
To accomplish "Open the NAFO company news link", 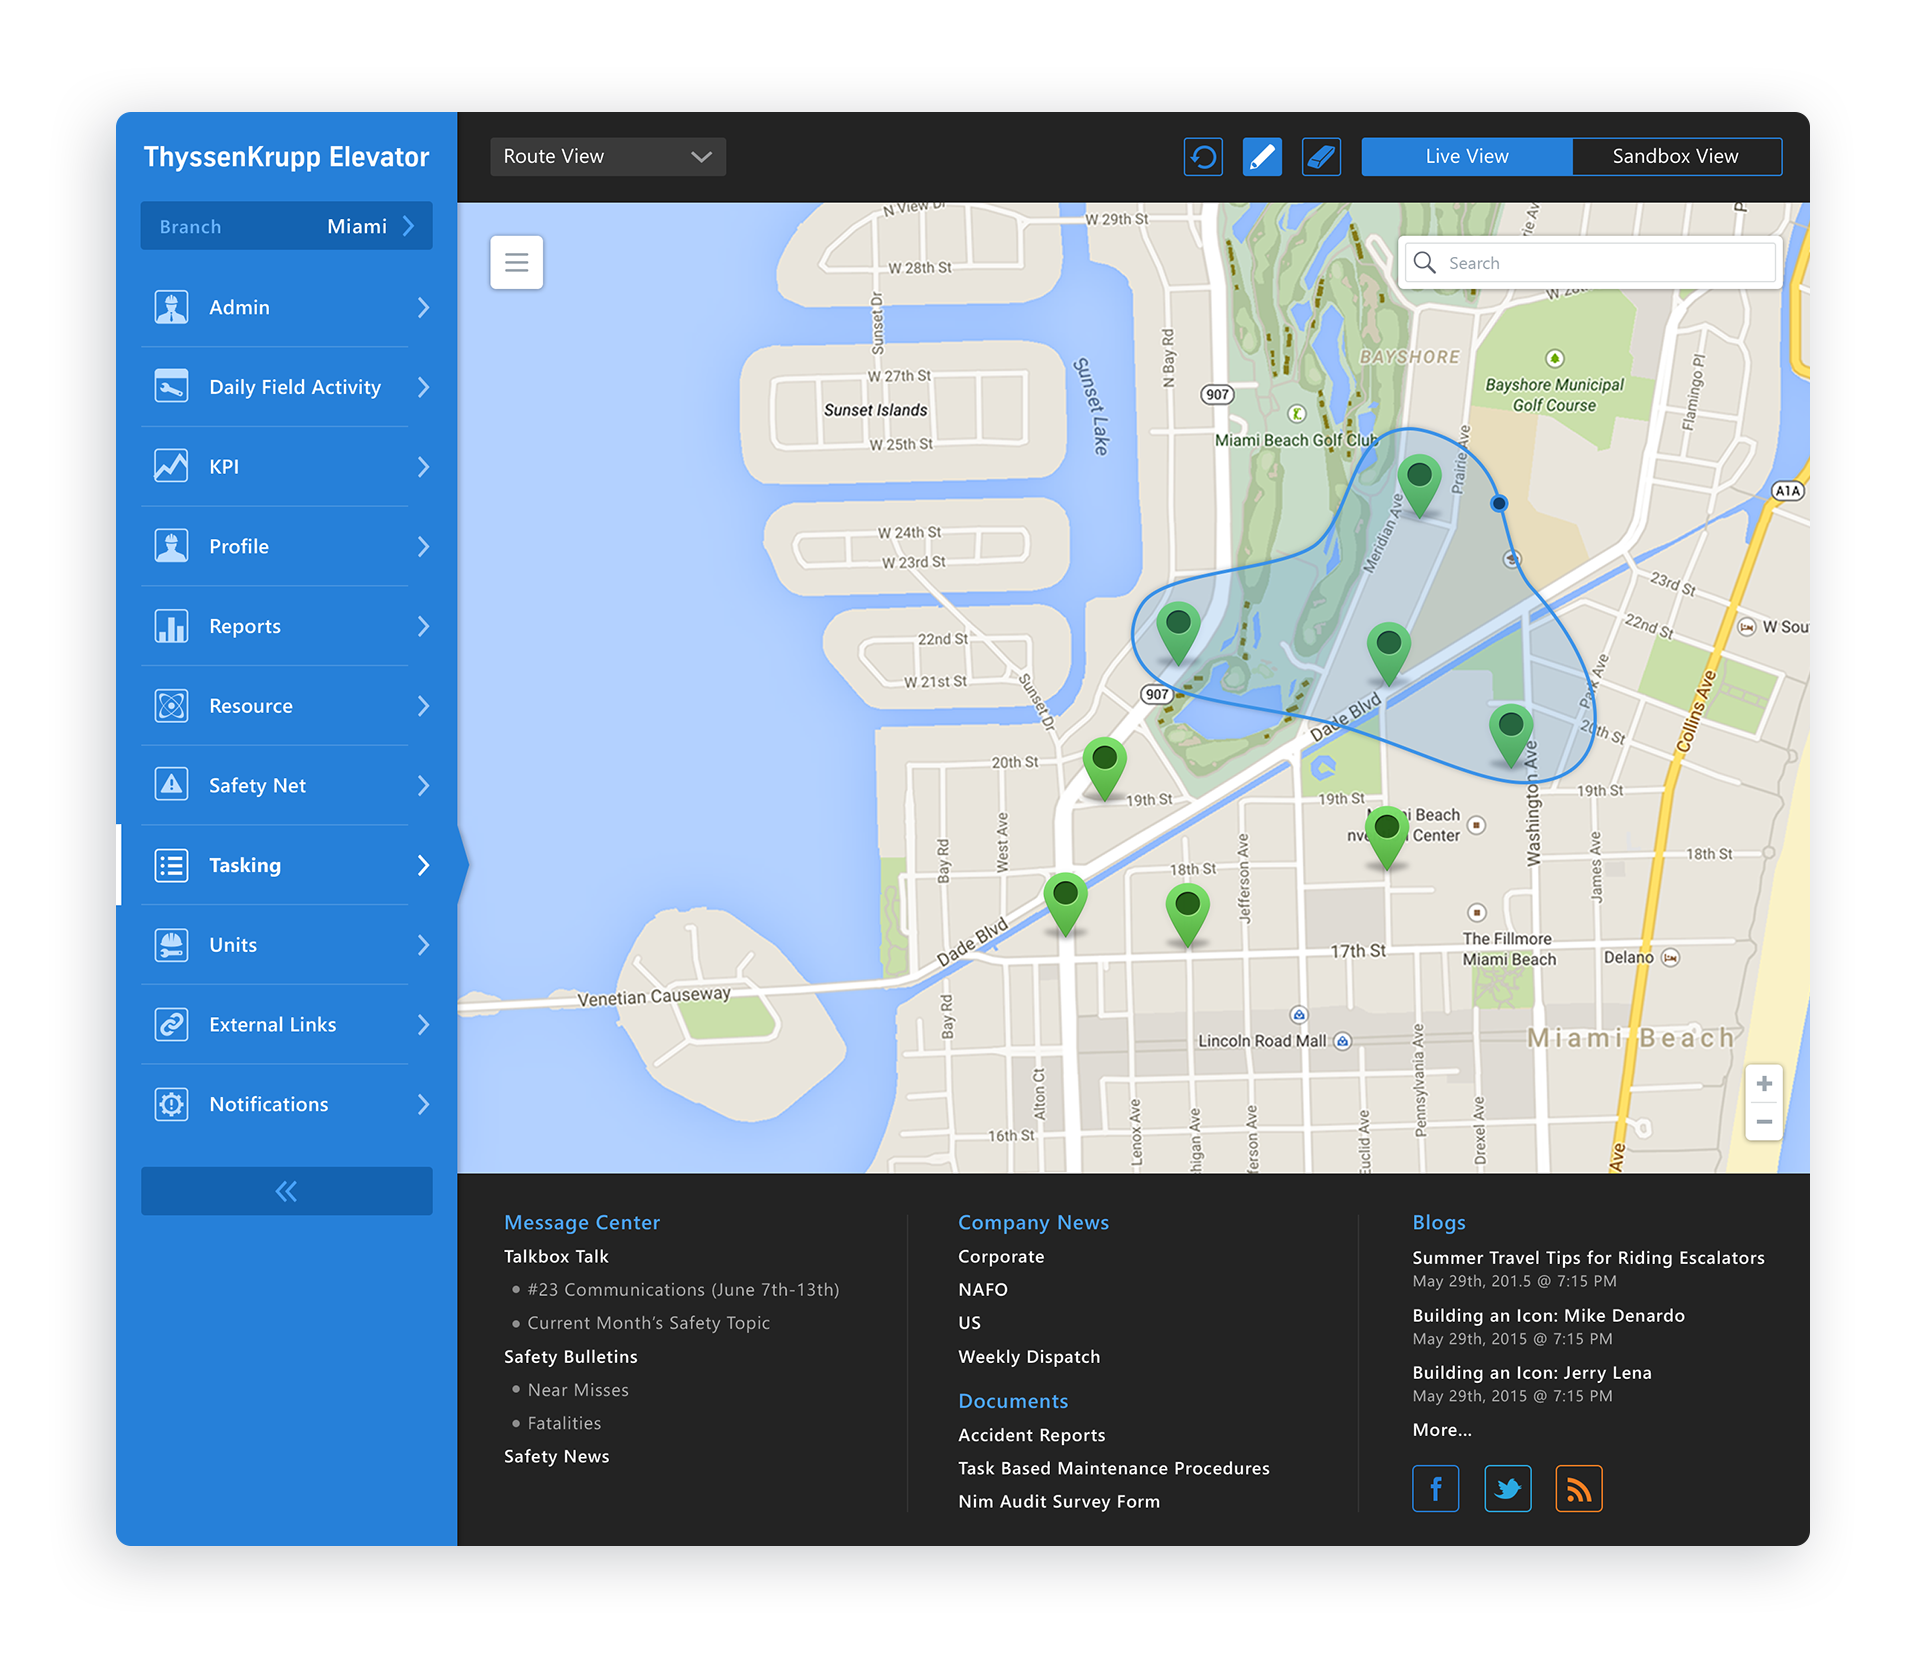I will tap(983, 1290).
